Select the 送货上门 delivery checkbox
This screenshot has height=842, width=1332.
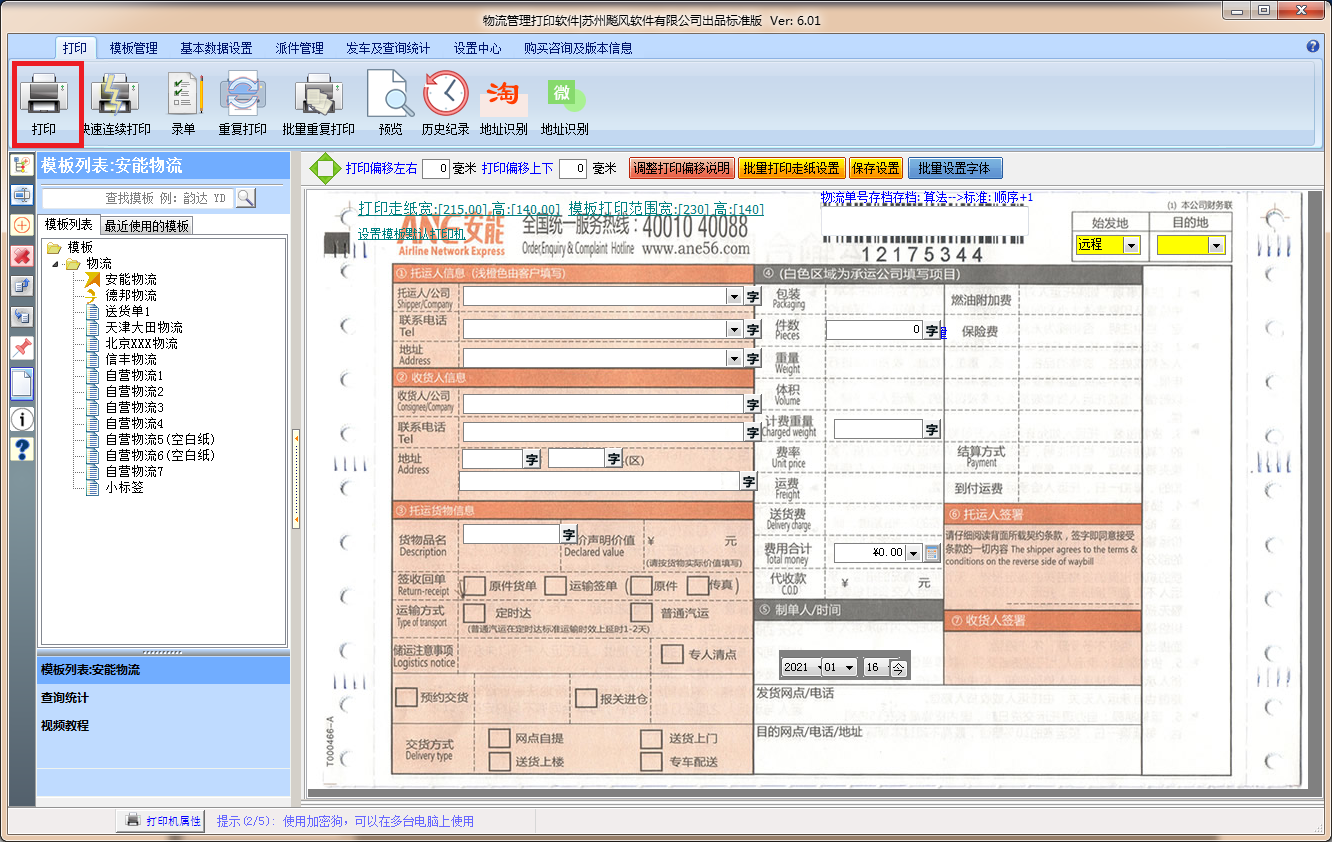[x=652, y=739]
